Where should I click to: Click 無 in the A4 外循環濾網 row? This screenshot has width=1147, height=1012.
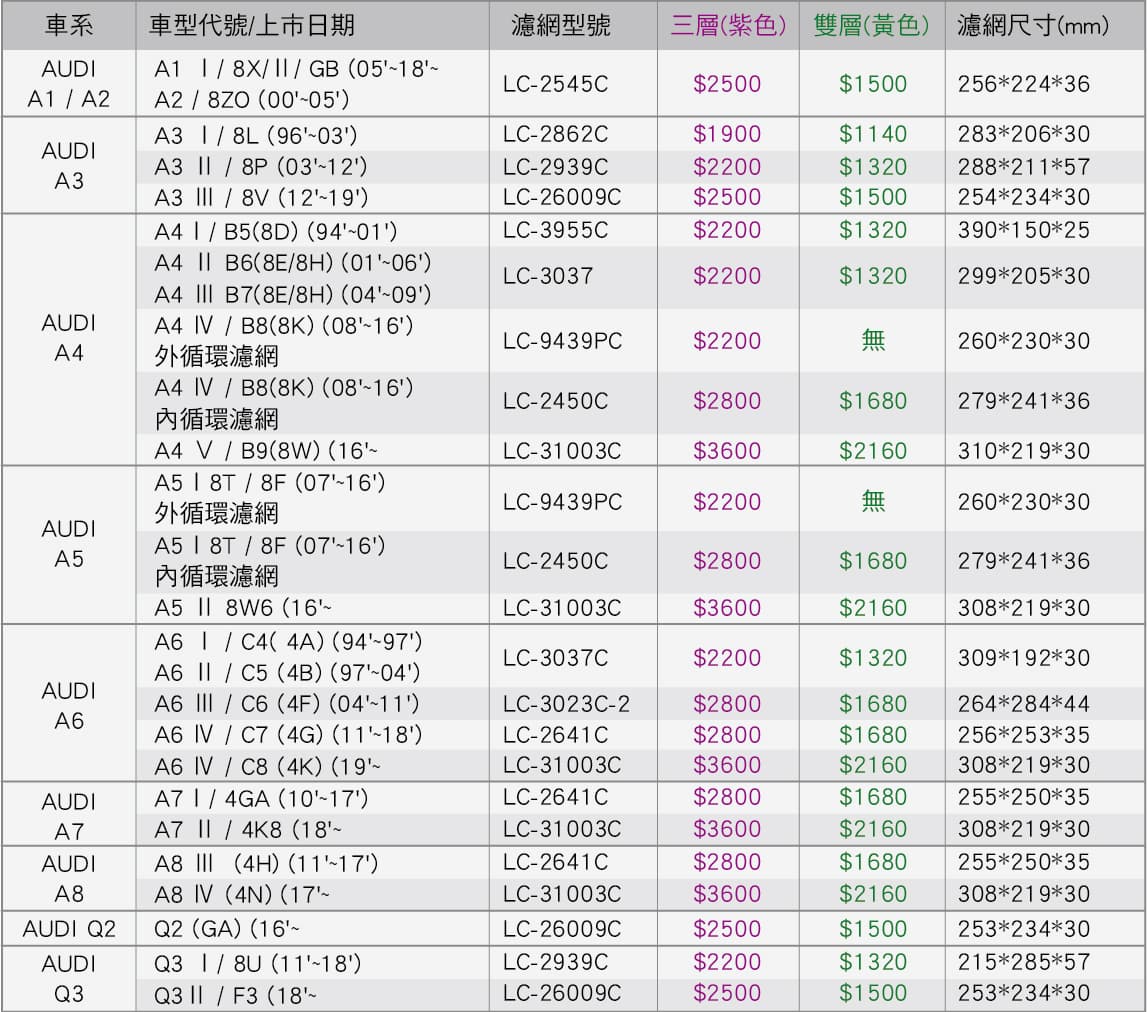pyautogui.click(x=873, y=340)
